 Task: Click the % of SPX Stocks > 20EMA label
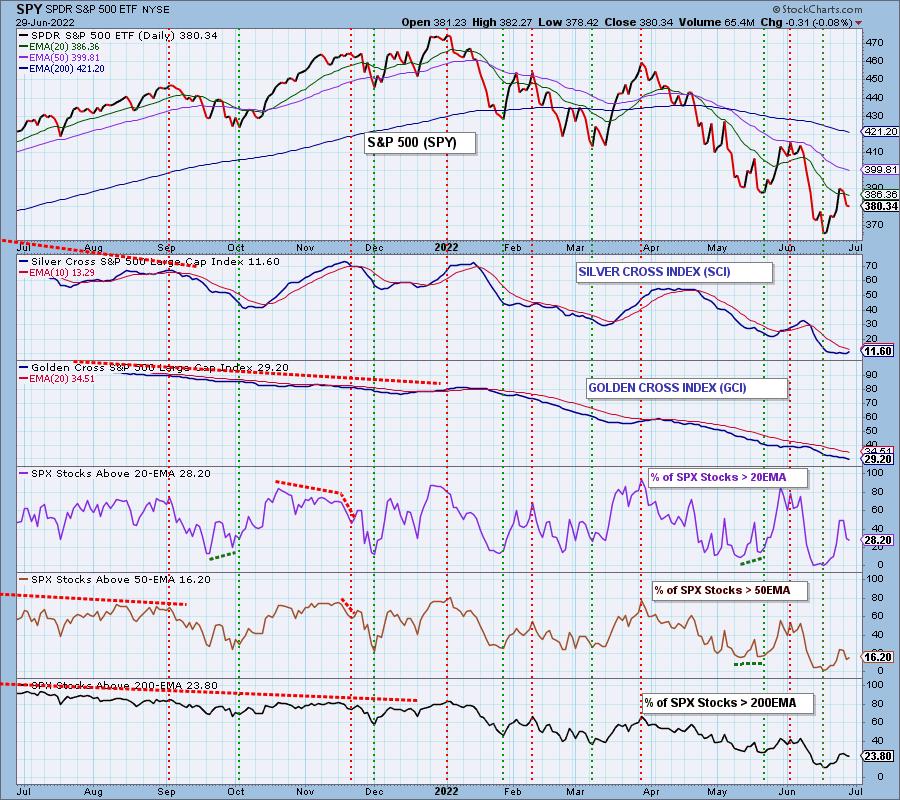pos(728,477)
